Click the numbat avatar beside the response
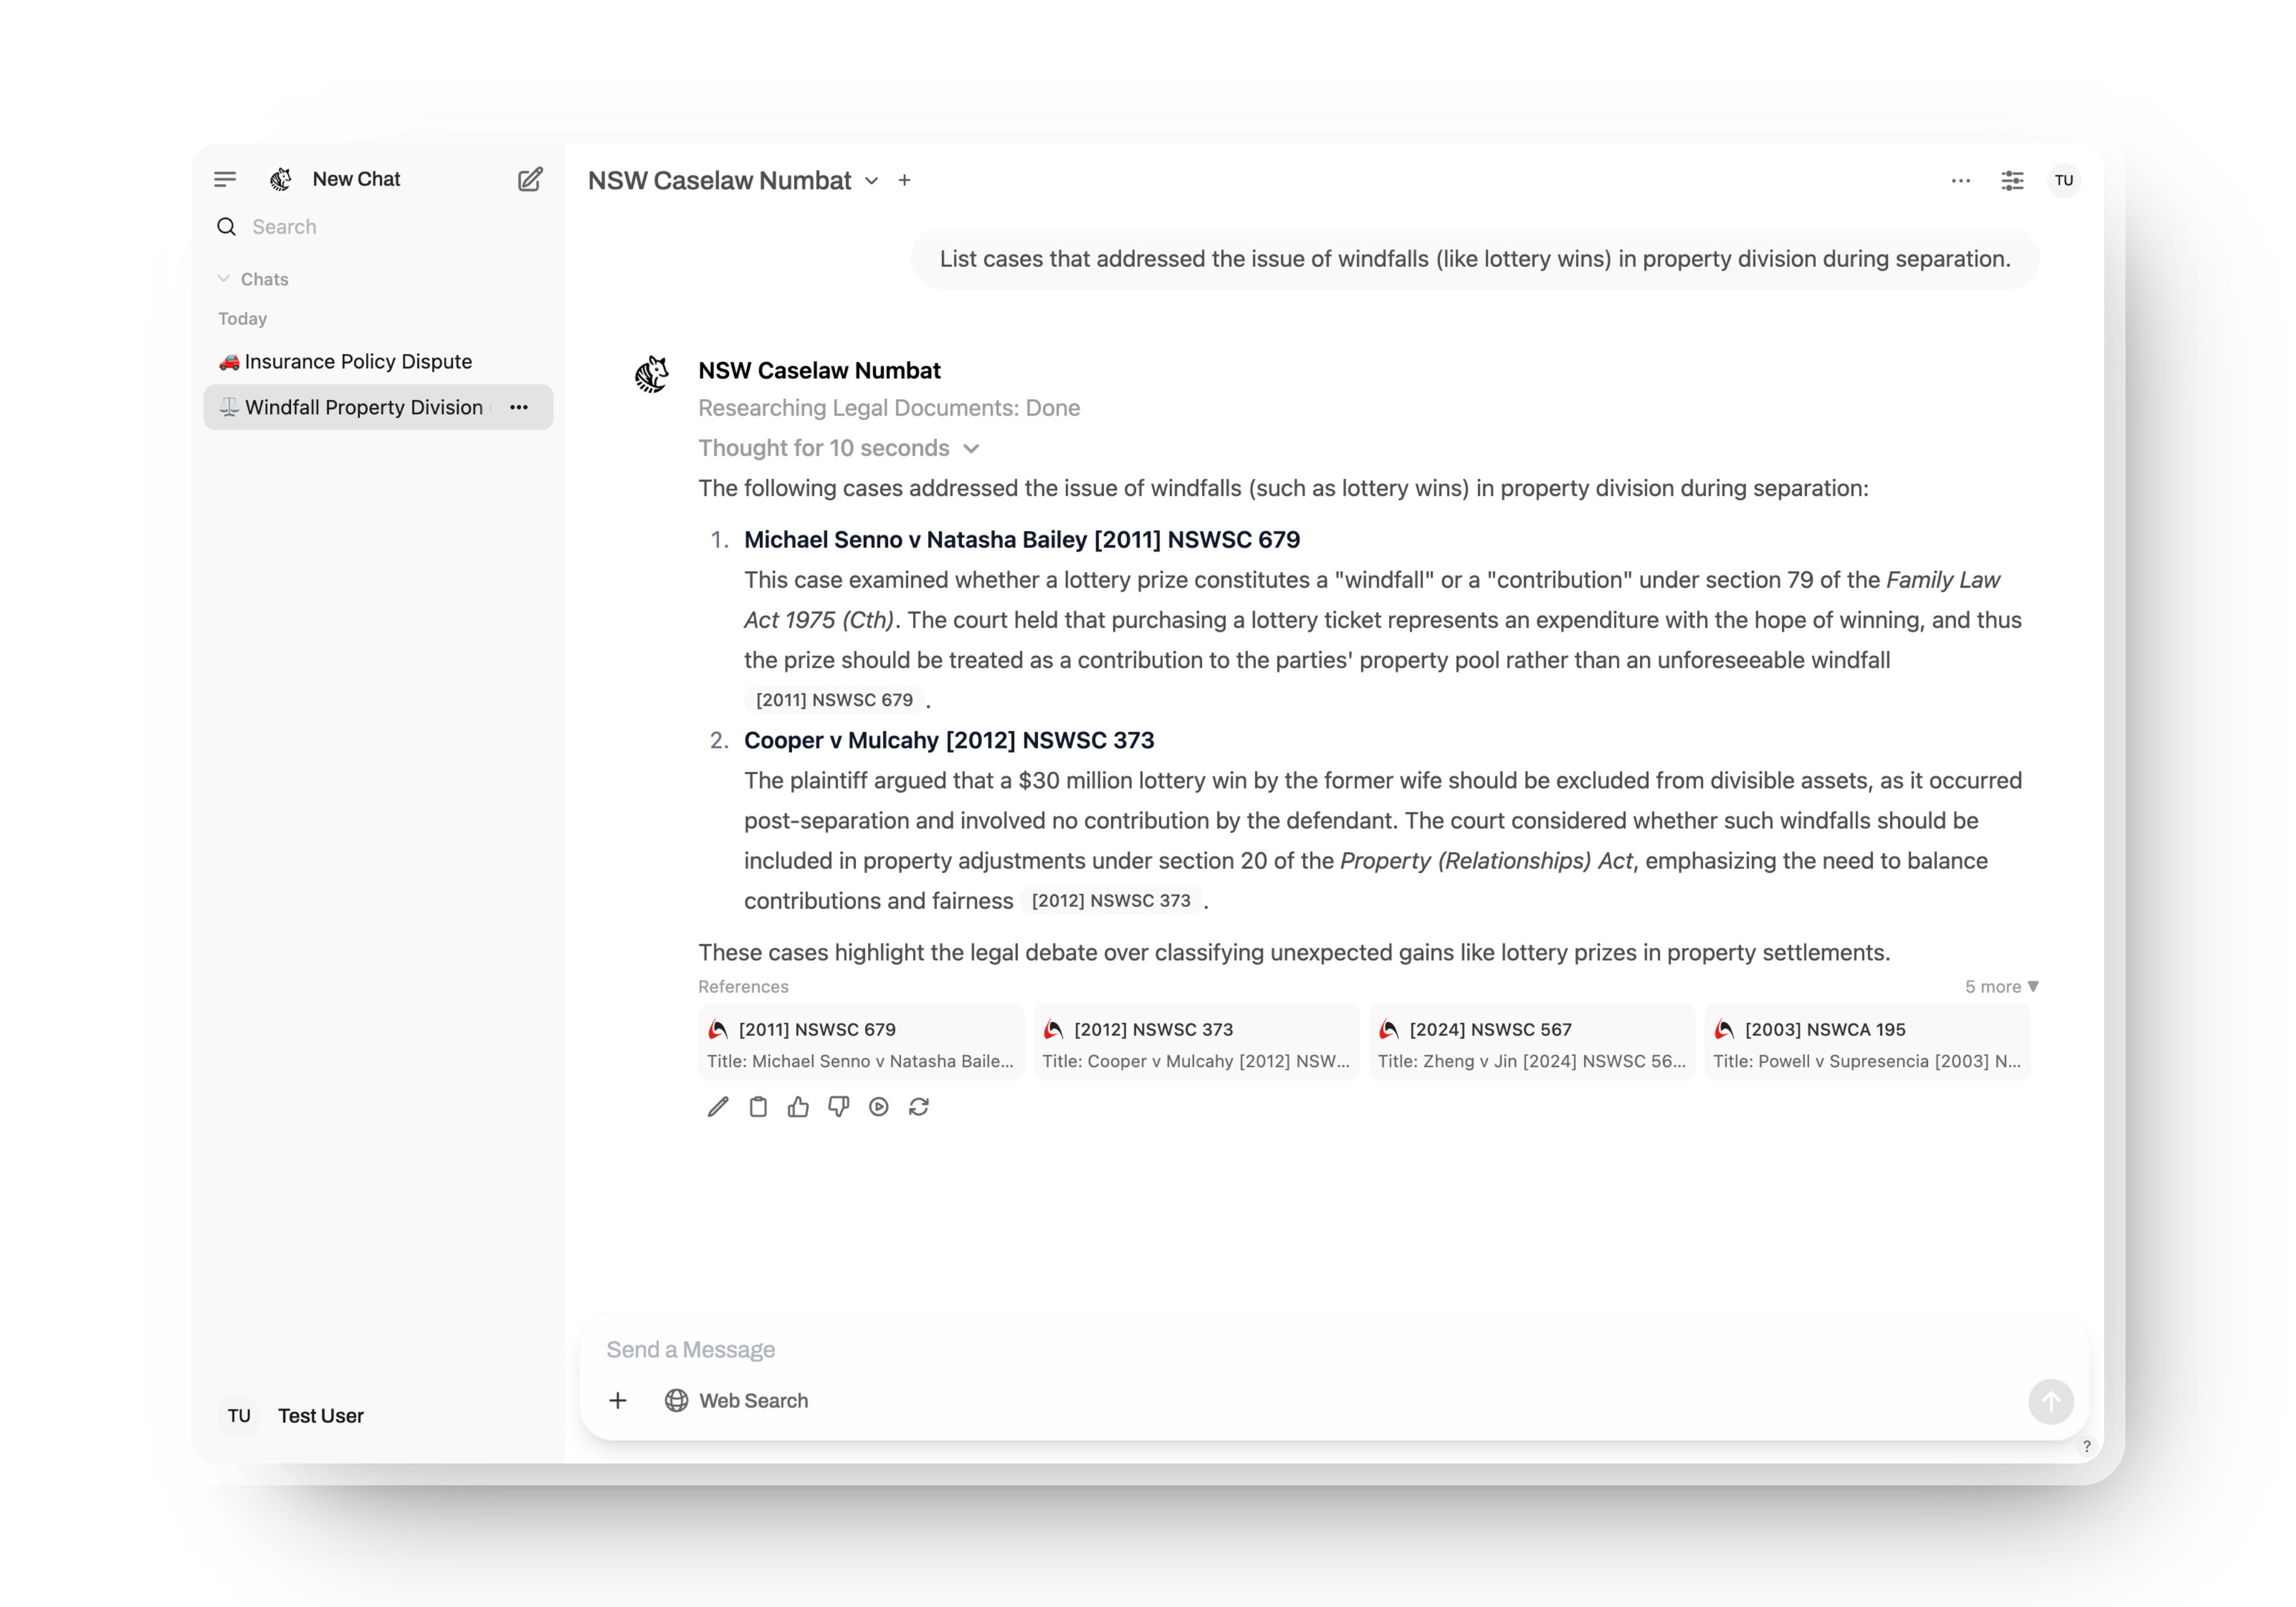Viewport: 2296px width, 1607px height. point(652,374)
